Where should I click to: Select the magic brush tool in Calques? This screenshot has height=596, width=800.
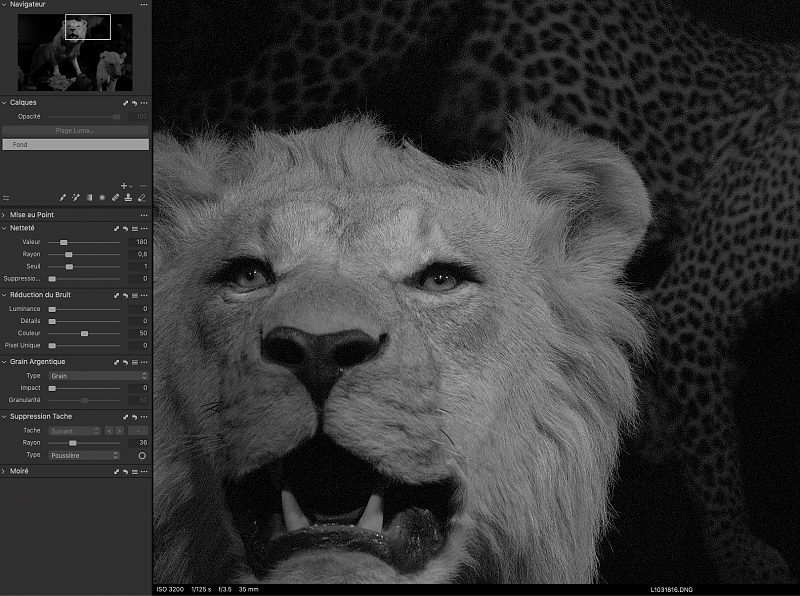click(x=76, y=198)
